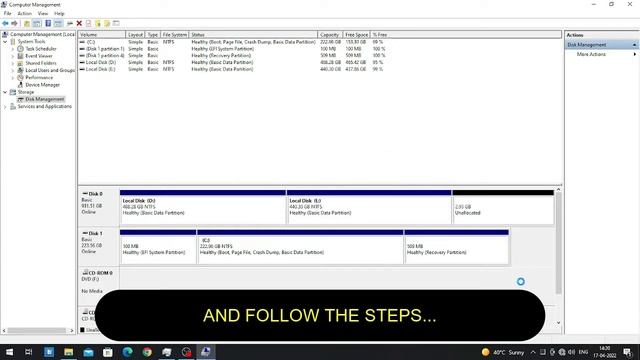Viewport: 640px width, 360px height.
Task: Sort by the Status column header
Action: 253,35
